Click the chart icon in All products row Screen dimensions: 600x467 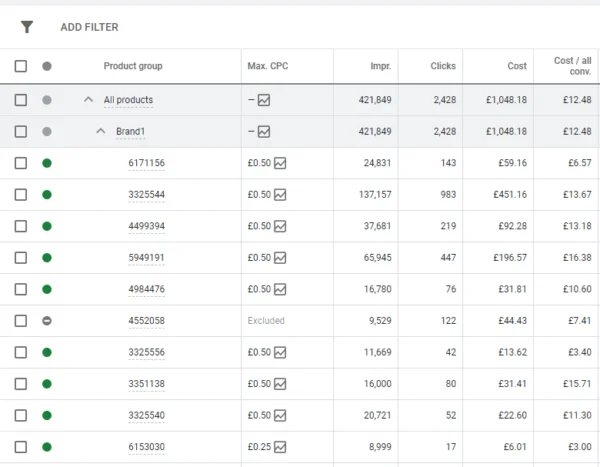pyautogui.click(x=264, y=100)
